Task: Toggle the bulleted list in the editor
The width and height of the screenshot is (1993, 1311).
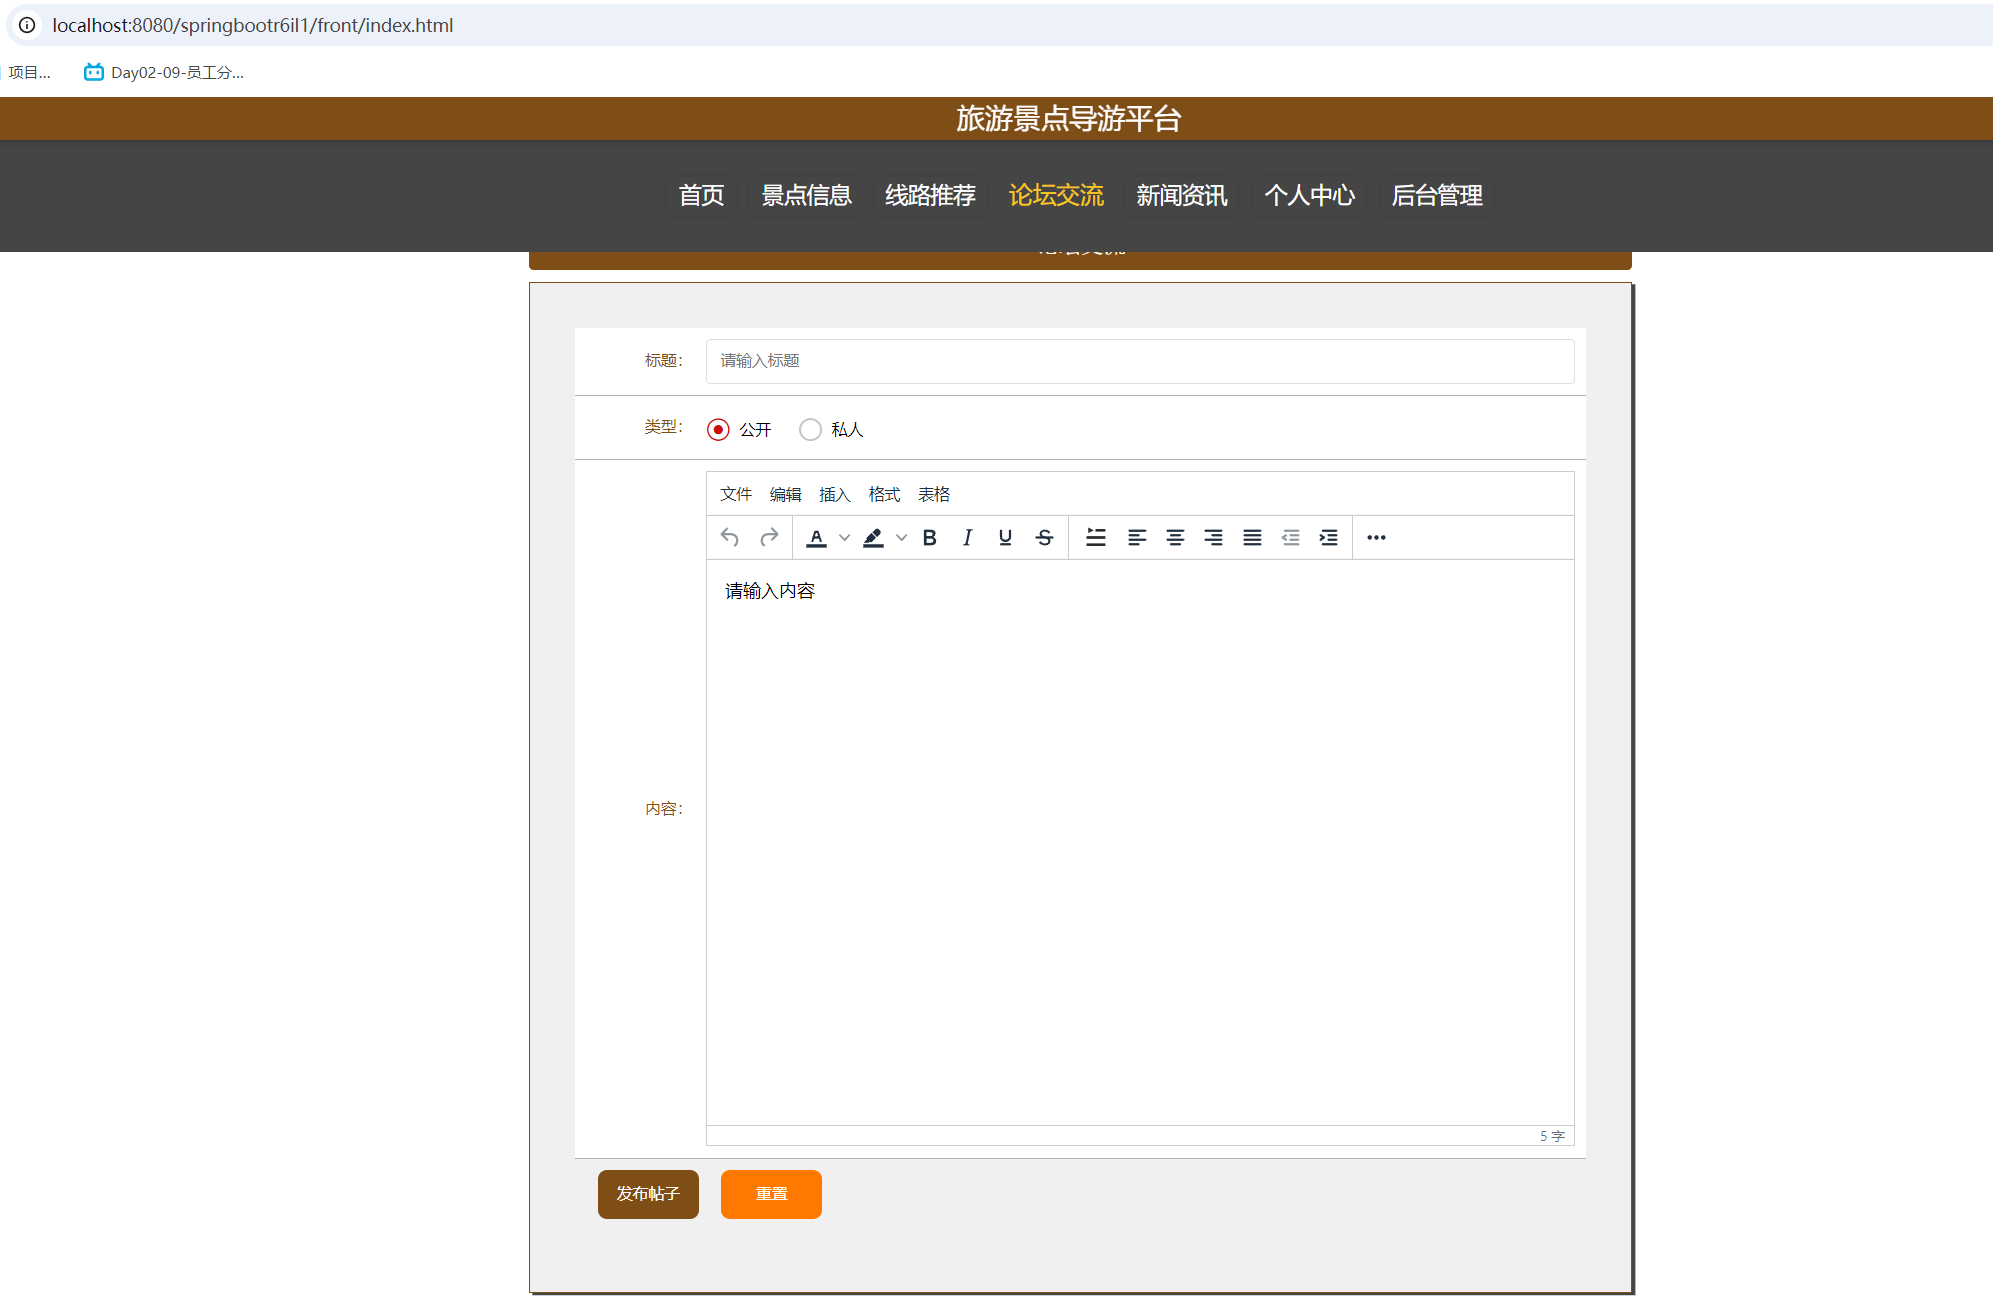Action: 1096,537
